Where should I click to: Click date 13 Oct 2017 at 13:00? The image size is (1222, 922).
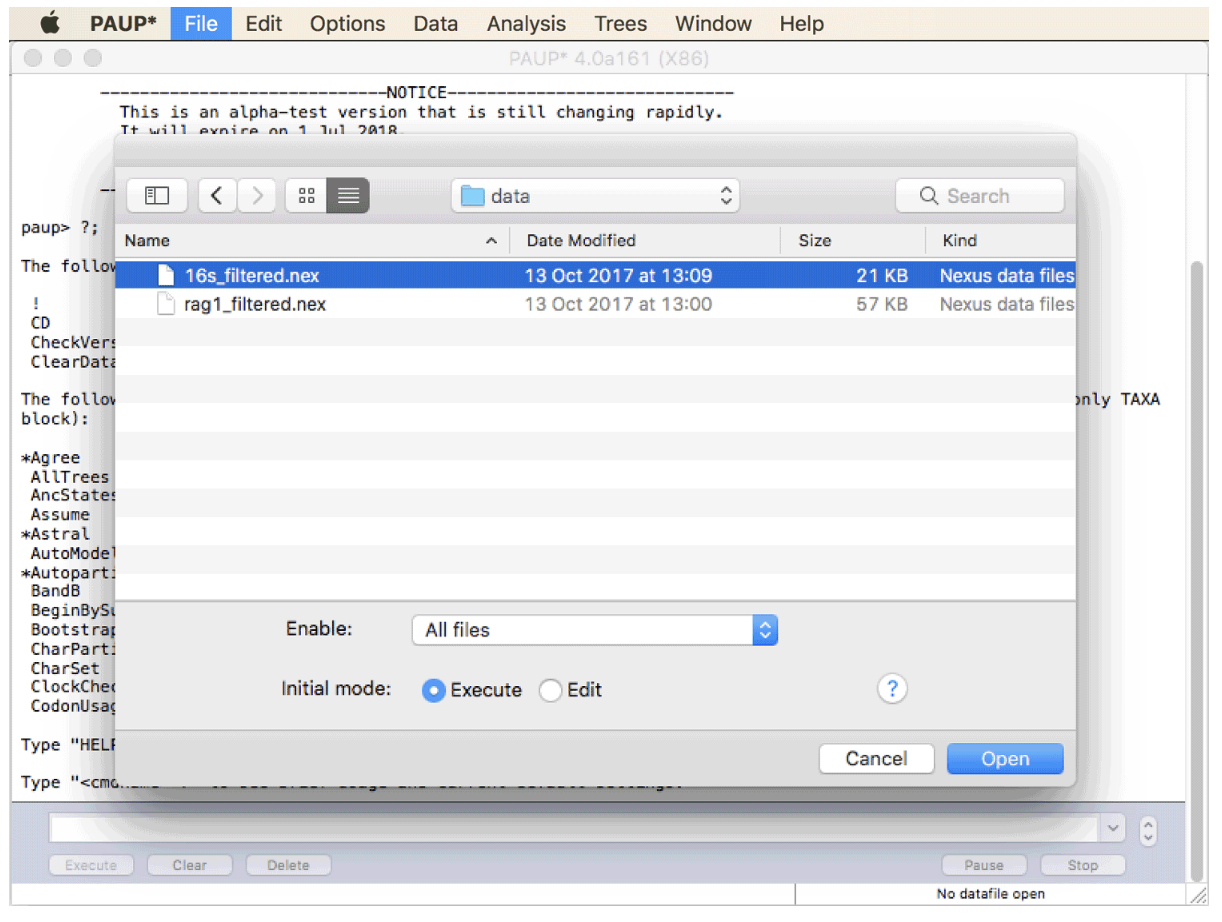(619, 304)
